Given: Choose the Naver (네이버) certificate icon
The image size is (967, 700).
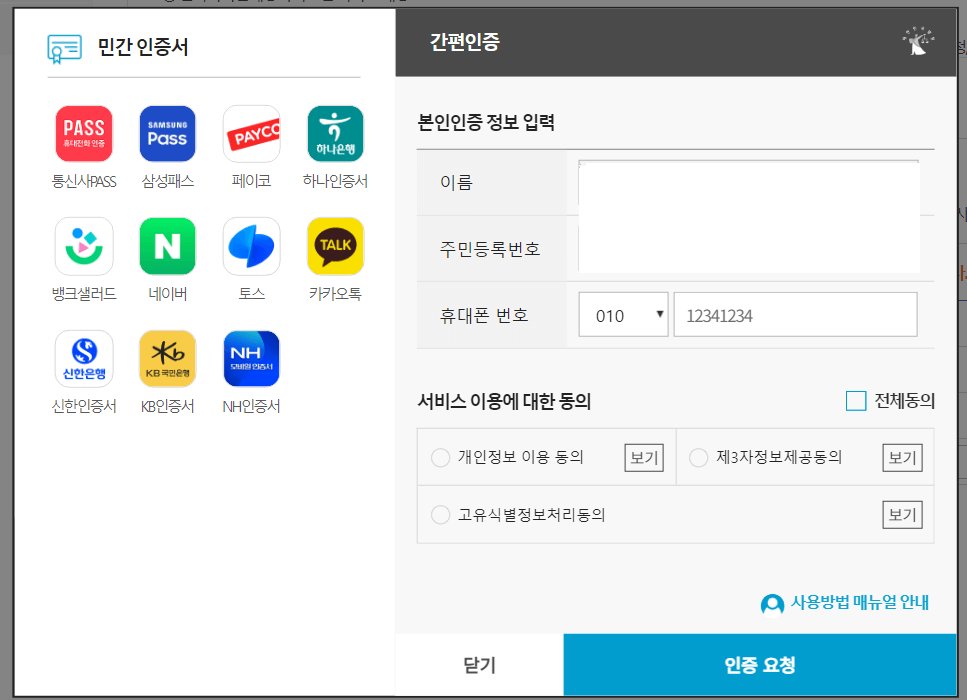Looking at the screenshot, I should pos(167,246).
